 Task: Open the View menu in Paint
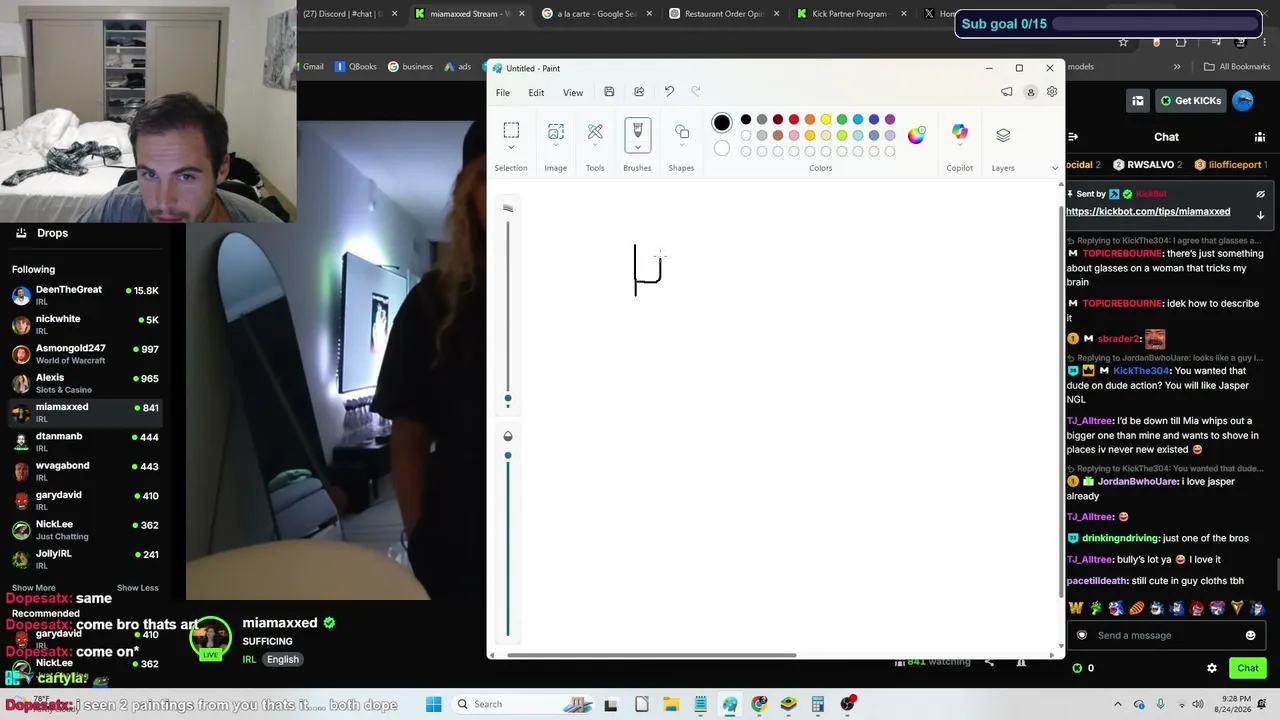[x=573, y=93]
